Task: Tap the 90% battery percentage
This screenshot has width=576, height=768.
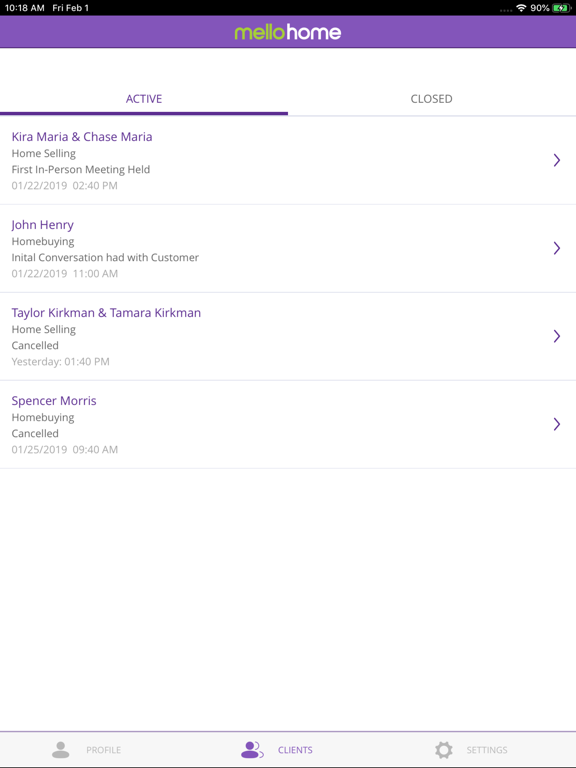Action: coord(540,8)
